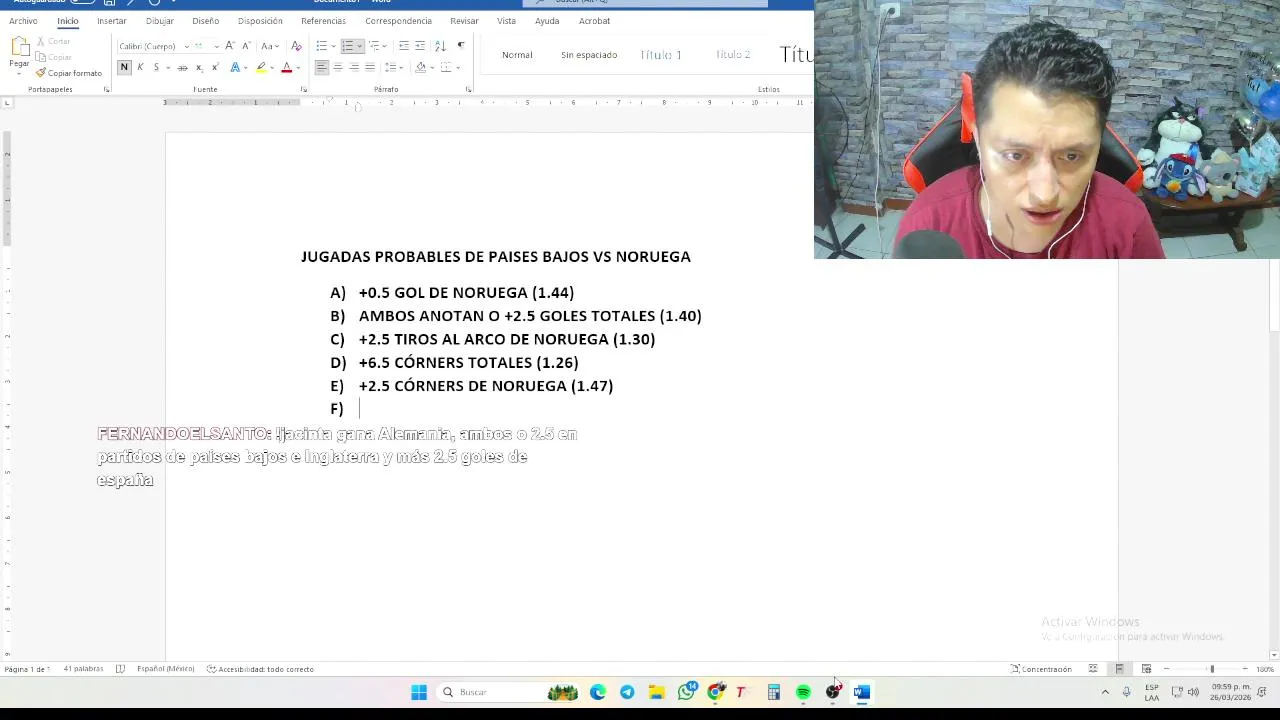The height and width of the screenshot is (720, 1280).
Task: Sort text with the A-Z sort icon
Action: [441, 46]
